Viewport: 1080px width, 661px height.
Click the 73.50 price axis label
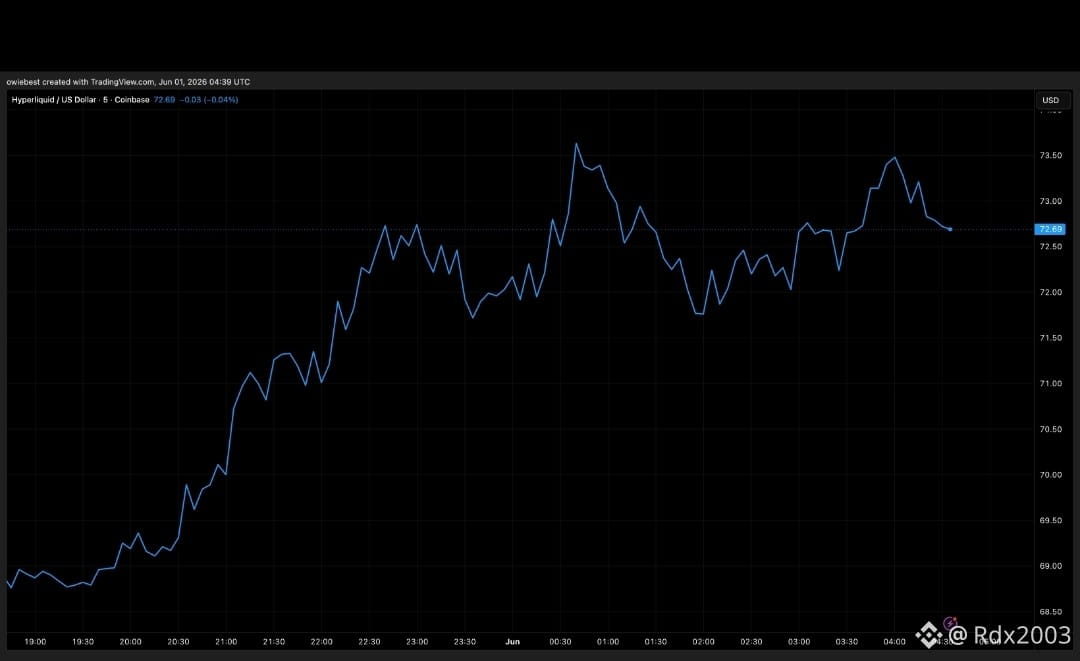[x=1050, y=156]
